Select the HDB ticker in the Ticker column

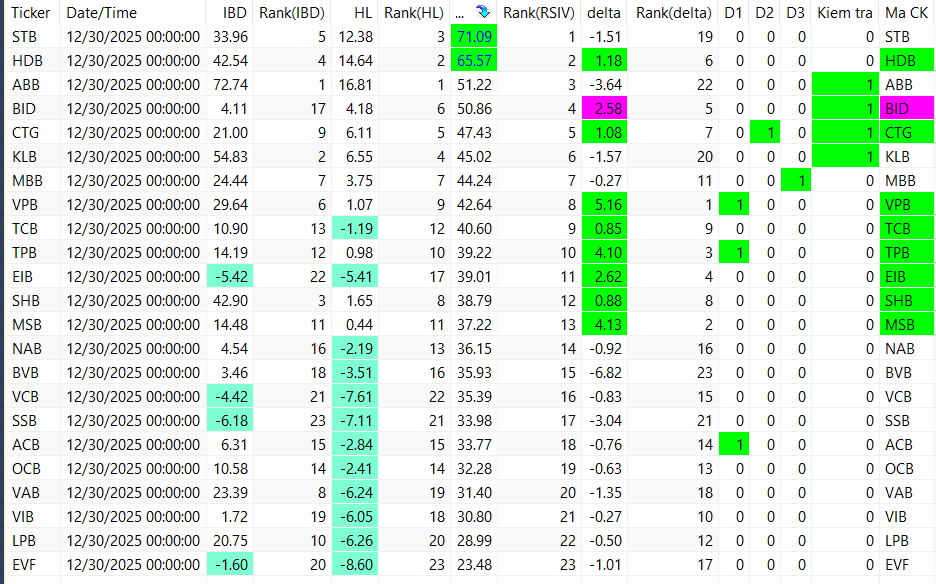pyautogui.click(x=26, y=61)
